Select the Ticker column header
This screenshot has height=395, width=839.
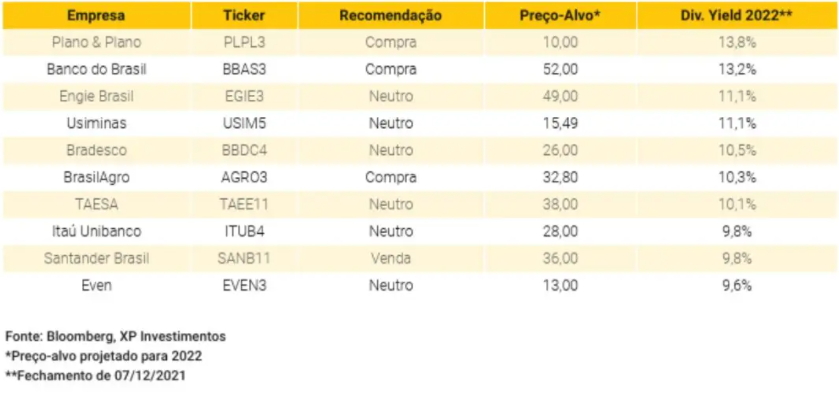click(244, 16)
